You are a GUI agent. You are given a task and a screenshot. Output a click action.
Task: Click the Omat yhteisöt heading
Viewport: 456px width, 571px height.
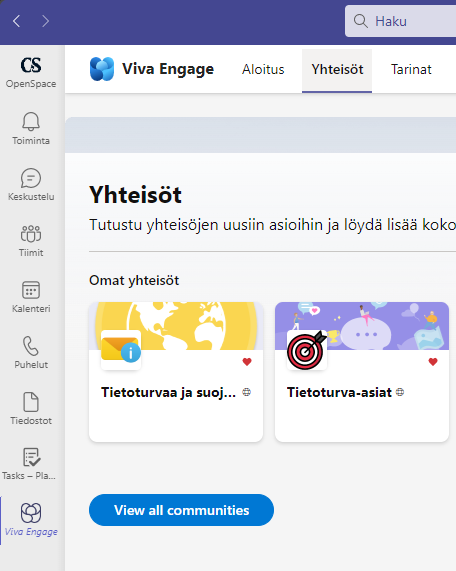[x=134, y=280]
